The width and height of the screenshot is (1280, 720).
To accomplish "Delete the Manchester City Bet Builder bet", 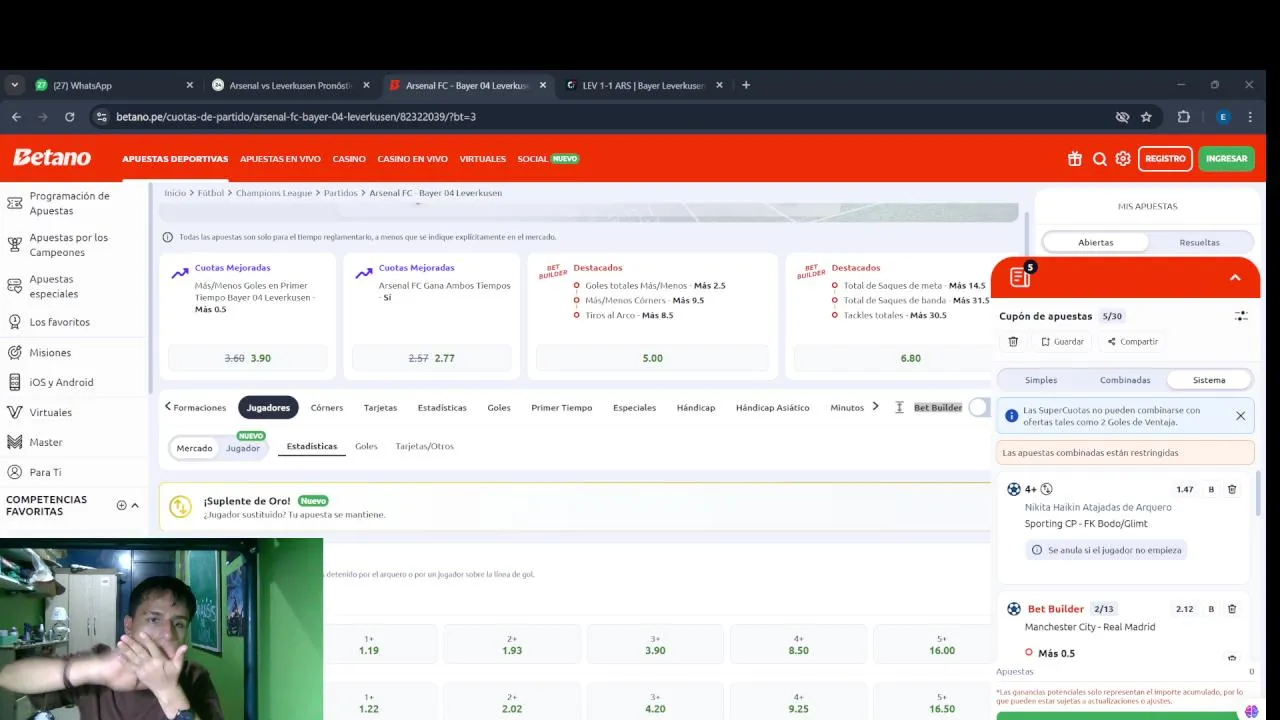I will point(1232,608).
